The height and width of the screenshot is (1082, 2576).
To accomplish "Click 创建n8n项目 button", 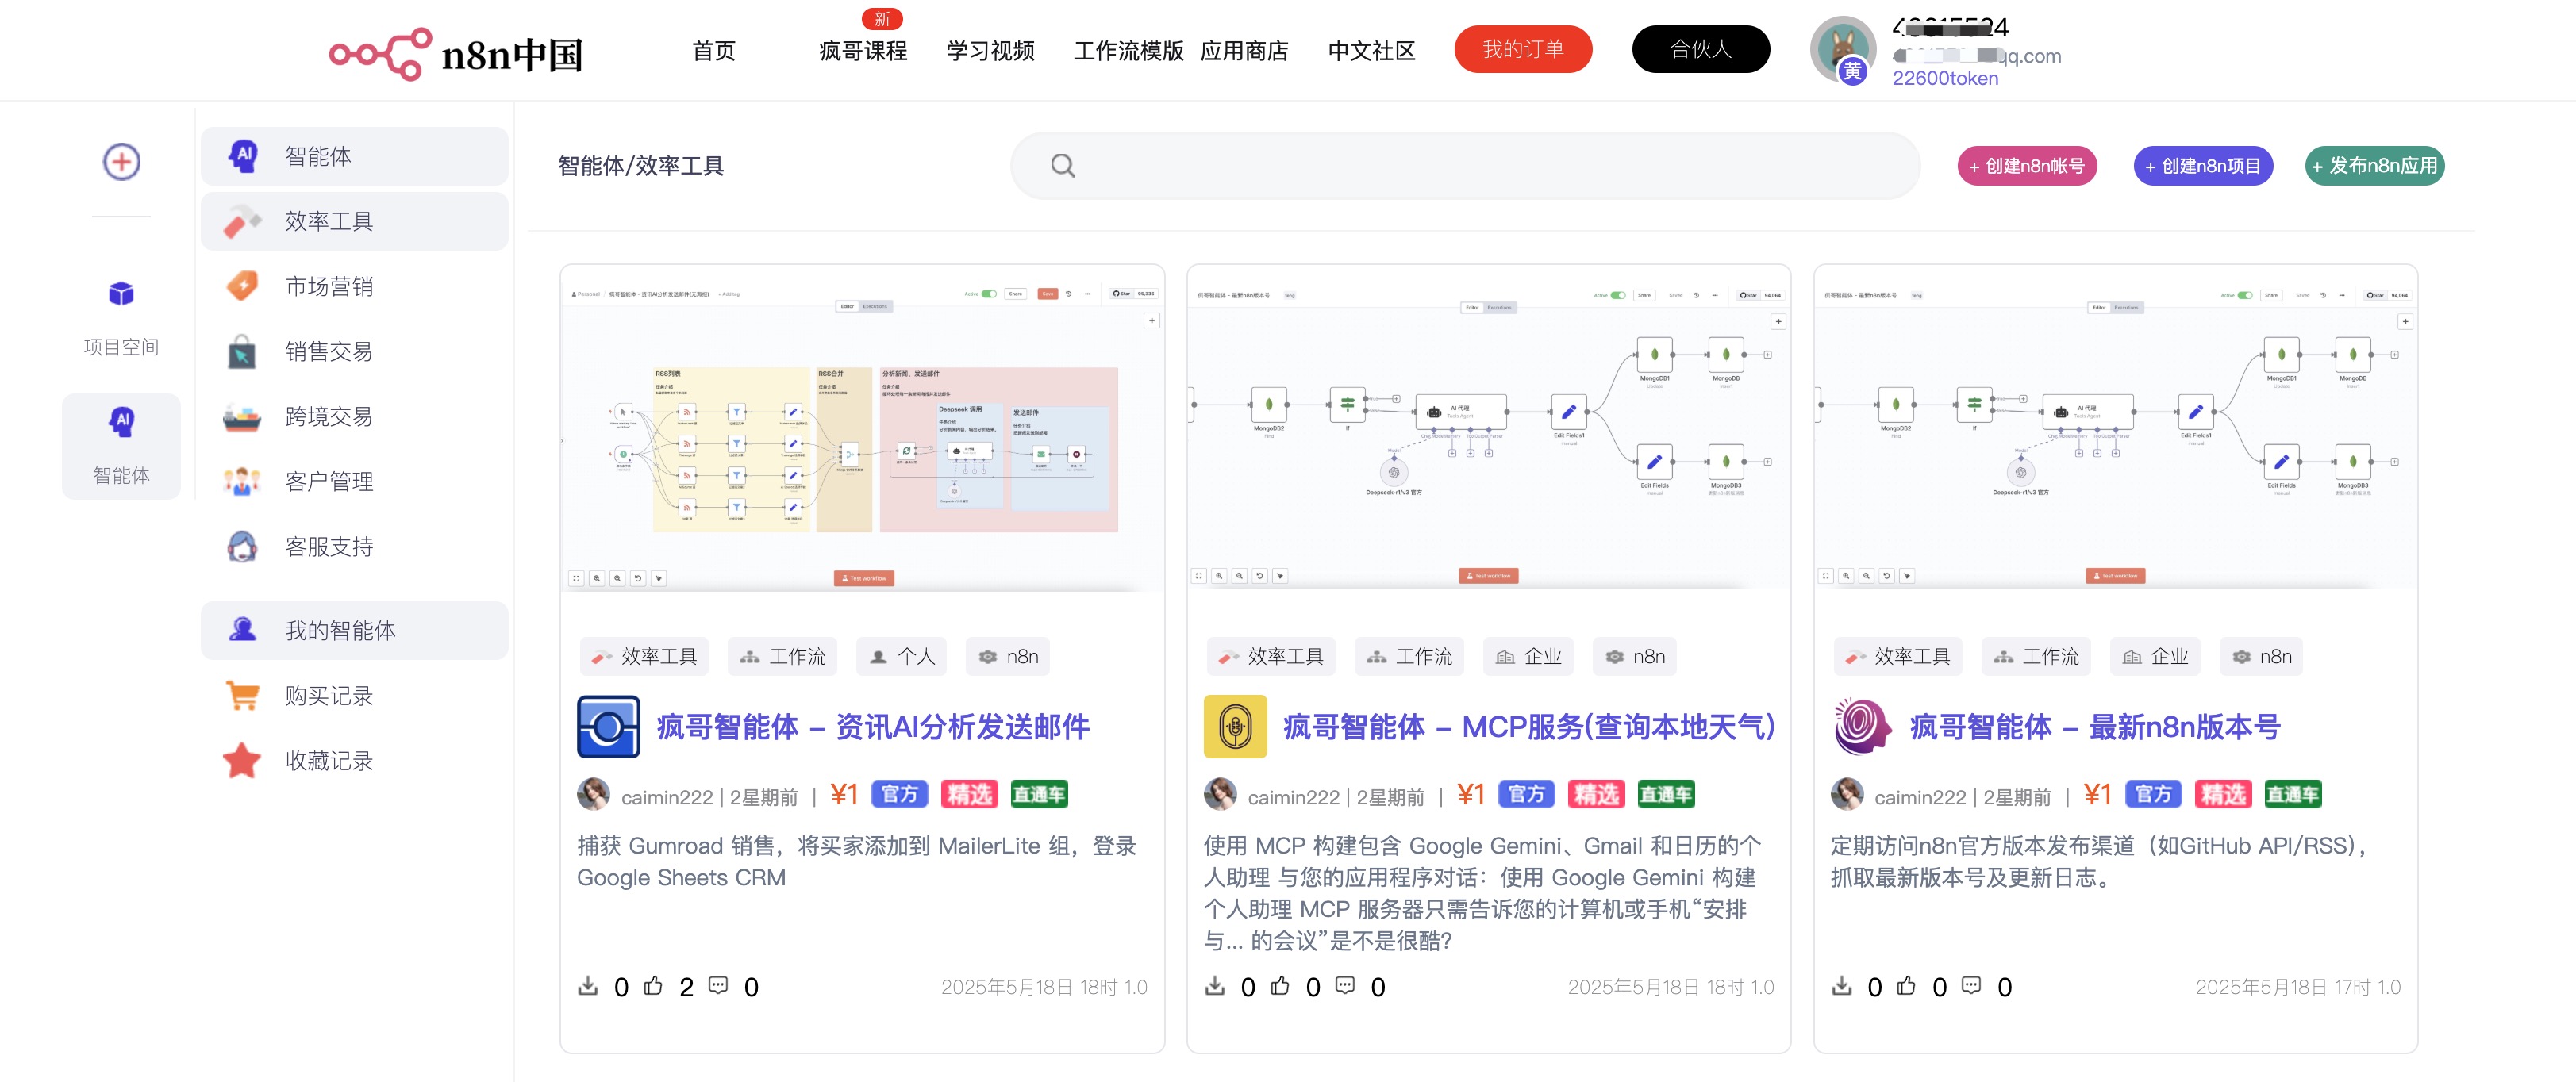I will tap(2203, 166).
